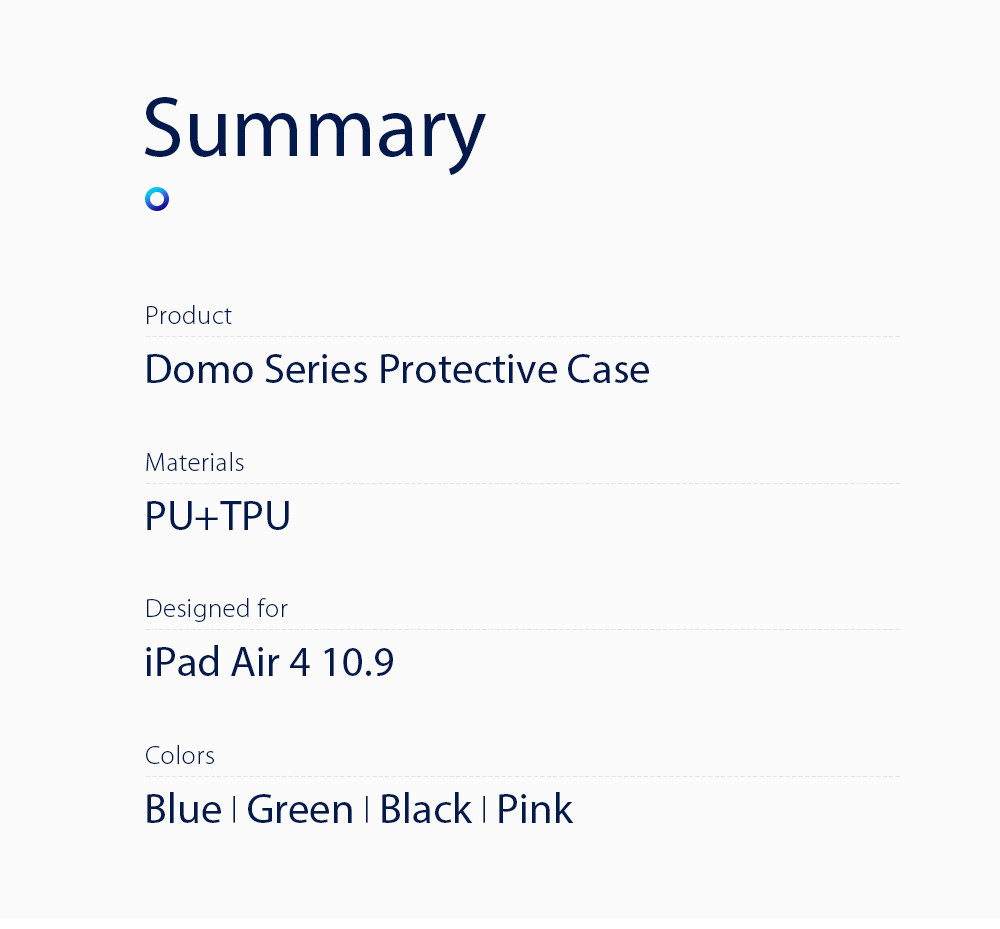Image resolution: width=1000 pixels, height=929 pixels.
Task: Choose the Pink color option
Action: click(535, 810)
